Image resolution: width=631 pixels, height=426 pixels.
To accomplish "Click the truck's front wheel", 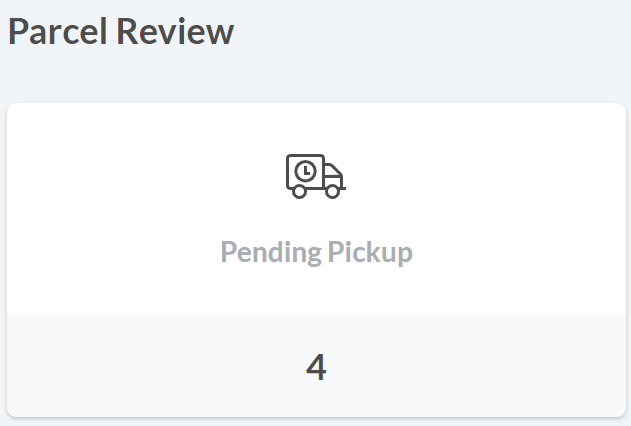I will (x=330, y=192).
